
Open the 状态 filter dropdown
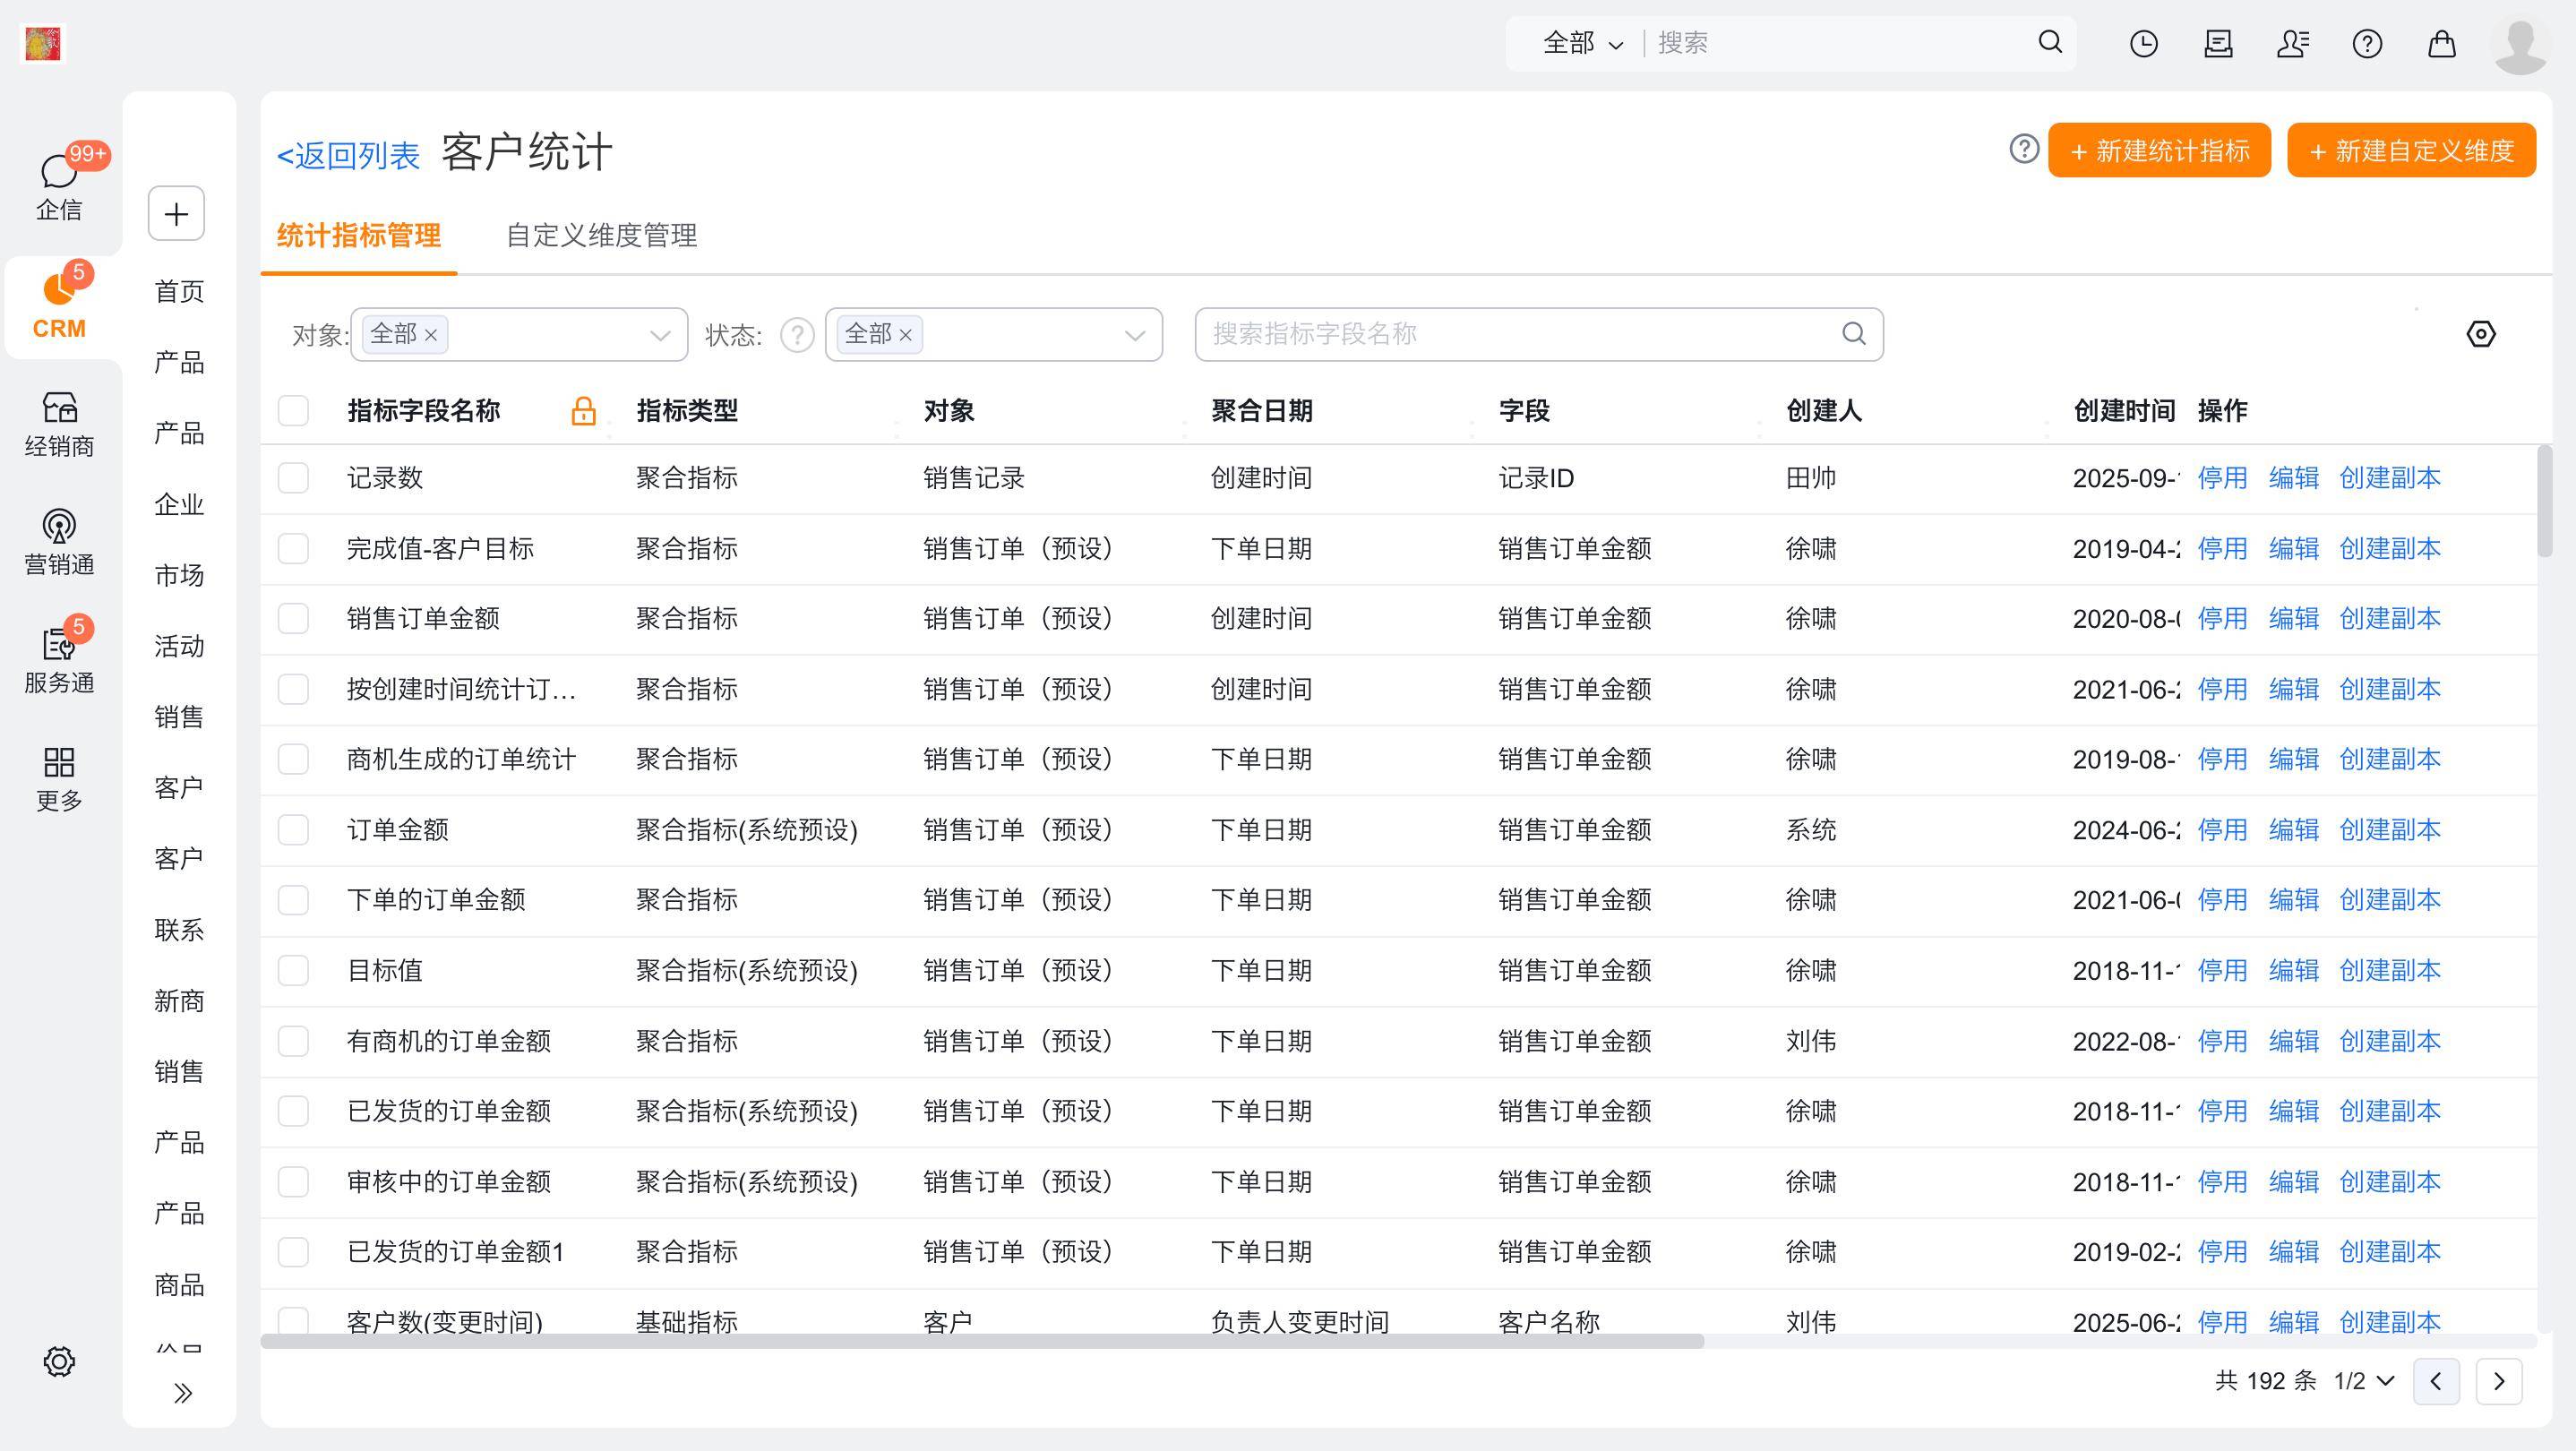point(1134,335)
